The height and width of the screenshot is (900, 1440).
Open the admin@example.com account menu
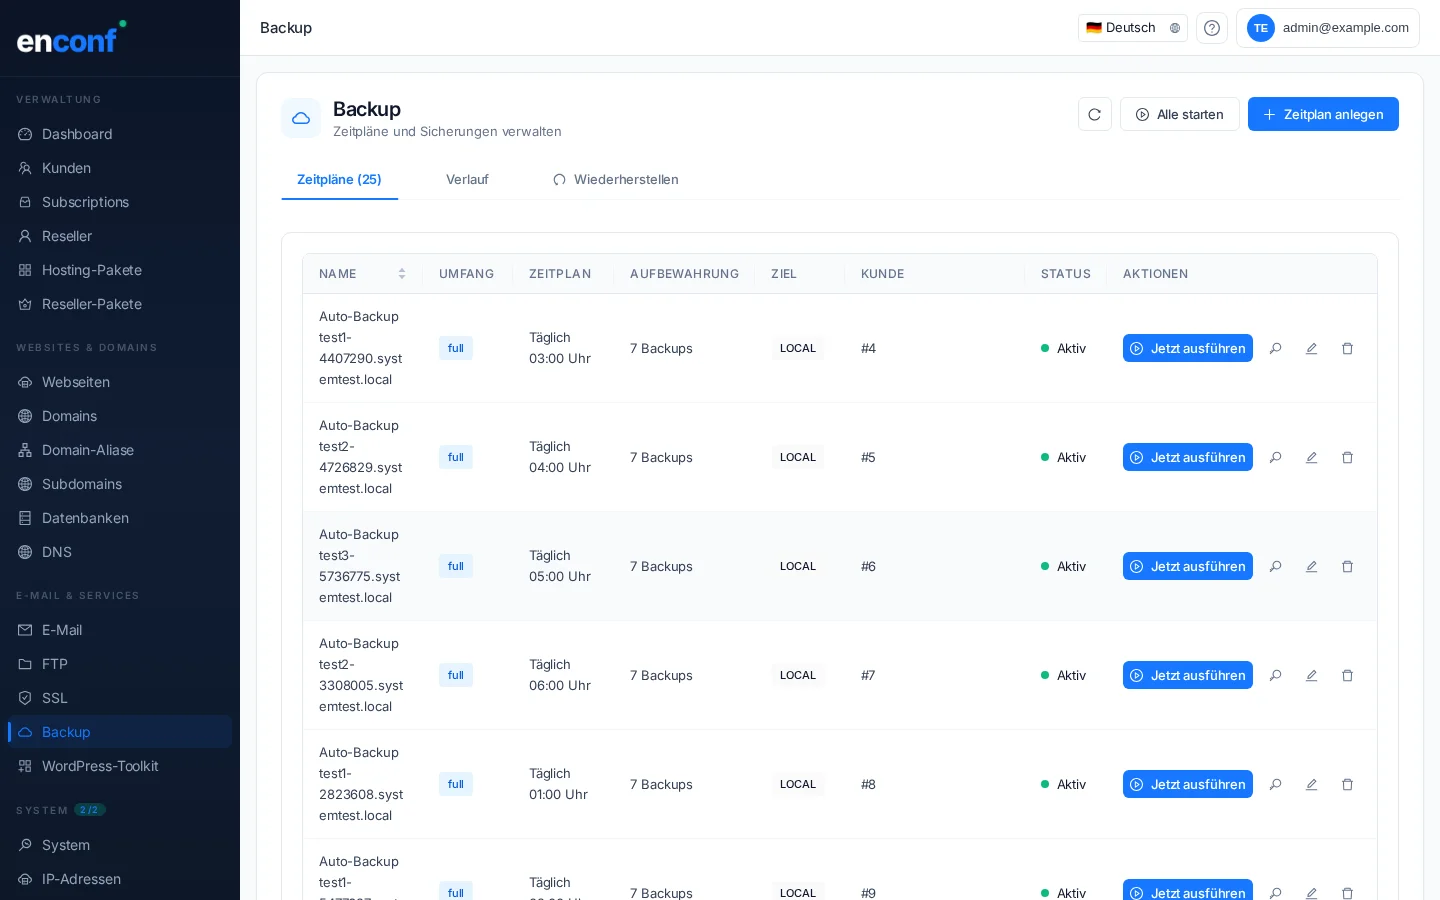1327,28
